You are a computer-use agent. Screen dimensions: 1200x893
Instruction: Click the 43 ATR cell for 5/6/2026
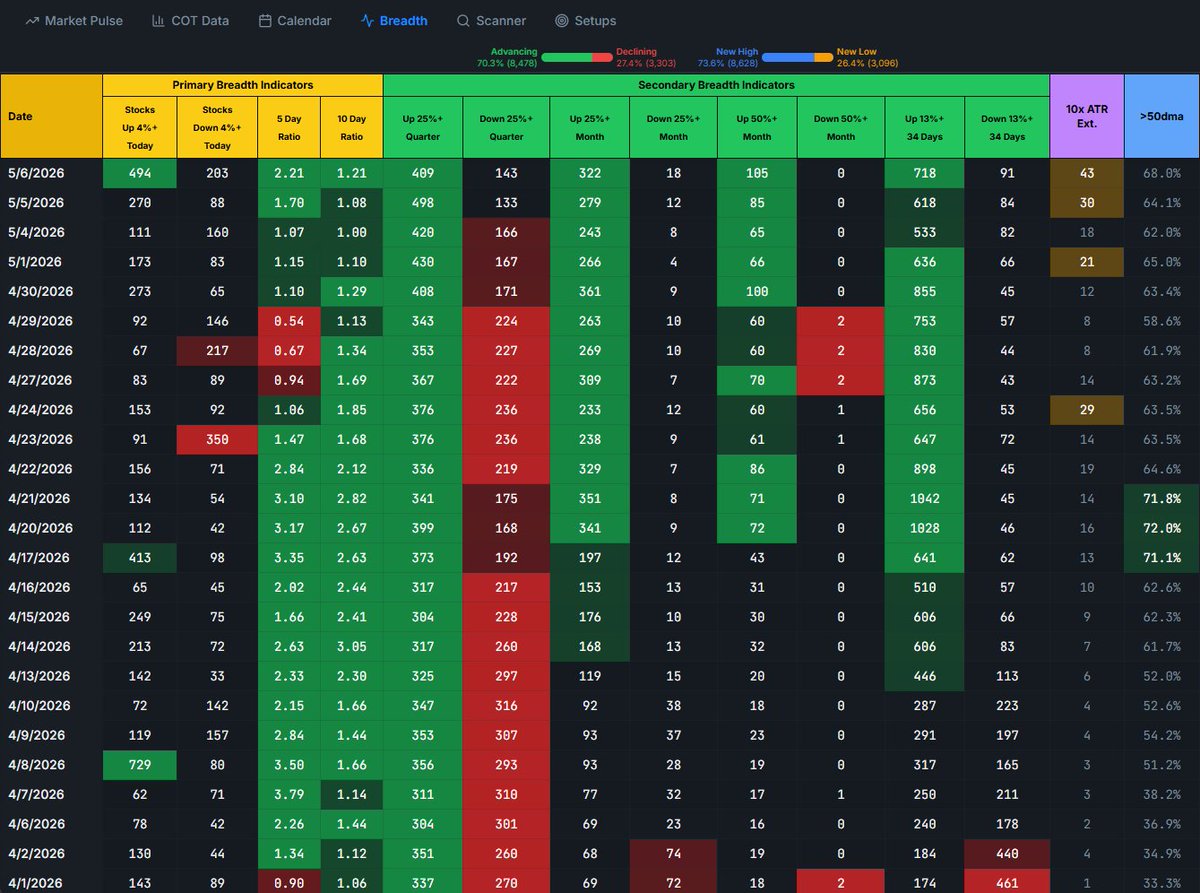(x=1087, y=173)
